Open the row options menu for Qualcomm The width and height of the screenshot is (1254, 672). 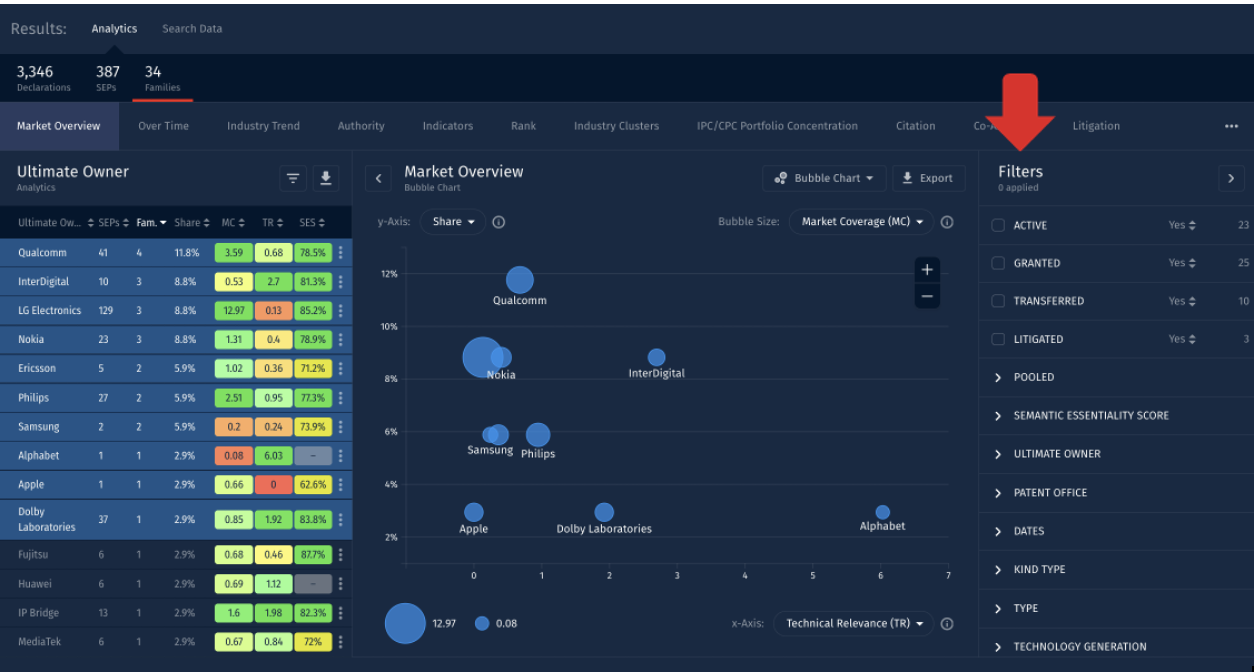[341, 253]
